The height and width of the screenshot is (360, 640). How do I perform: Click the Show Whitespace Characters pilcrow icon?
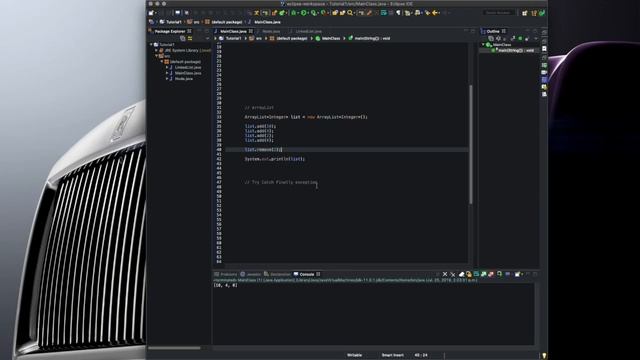[398, 13]
